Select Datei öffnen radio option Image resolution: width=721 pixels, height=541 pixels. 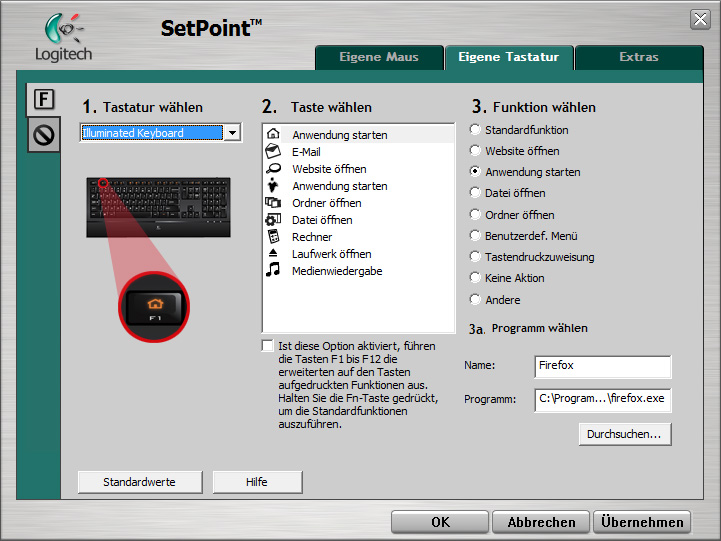pyautogui.click(x=475, y=193)
